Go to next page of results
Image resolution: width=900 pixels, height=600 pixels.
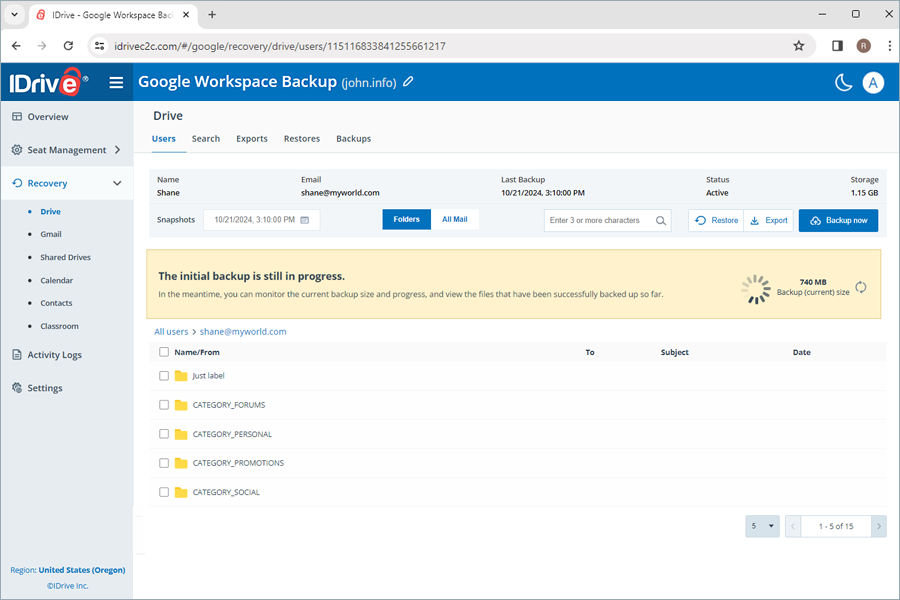[879, 526]
